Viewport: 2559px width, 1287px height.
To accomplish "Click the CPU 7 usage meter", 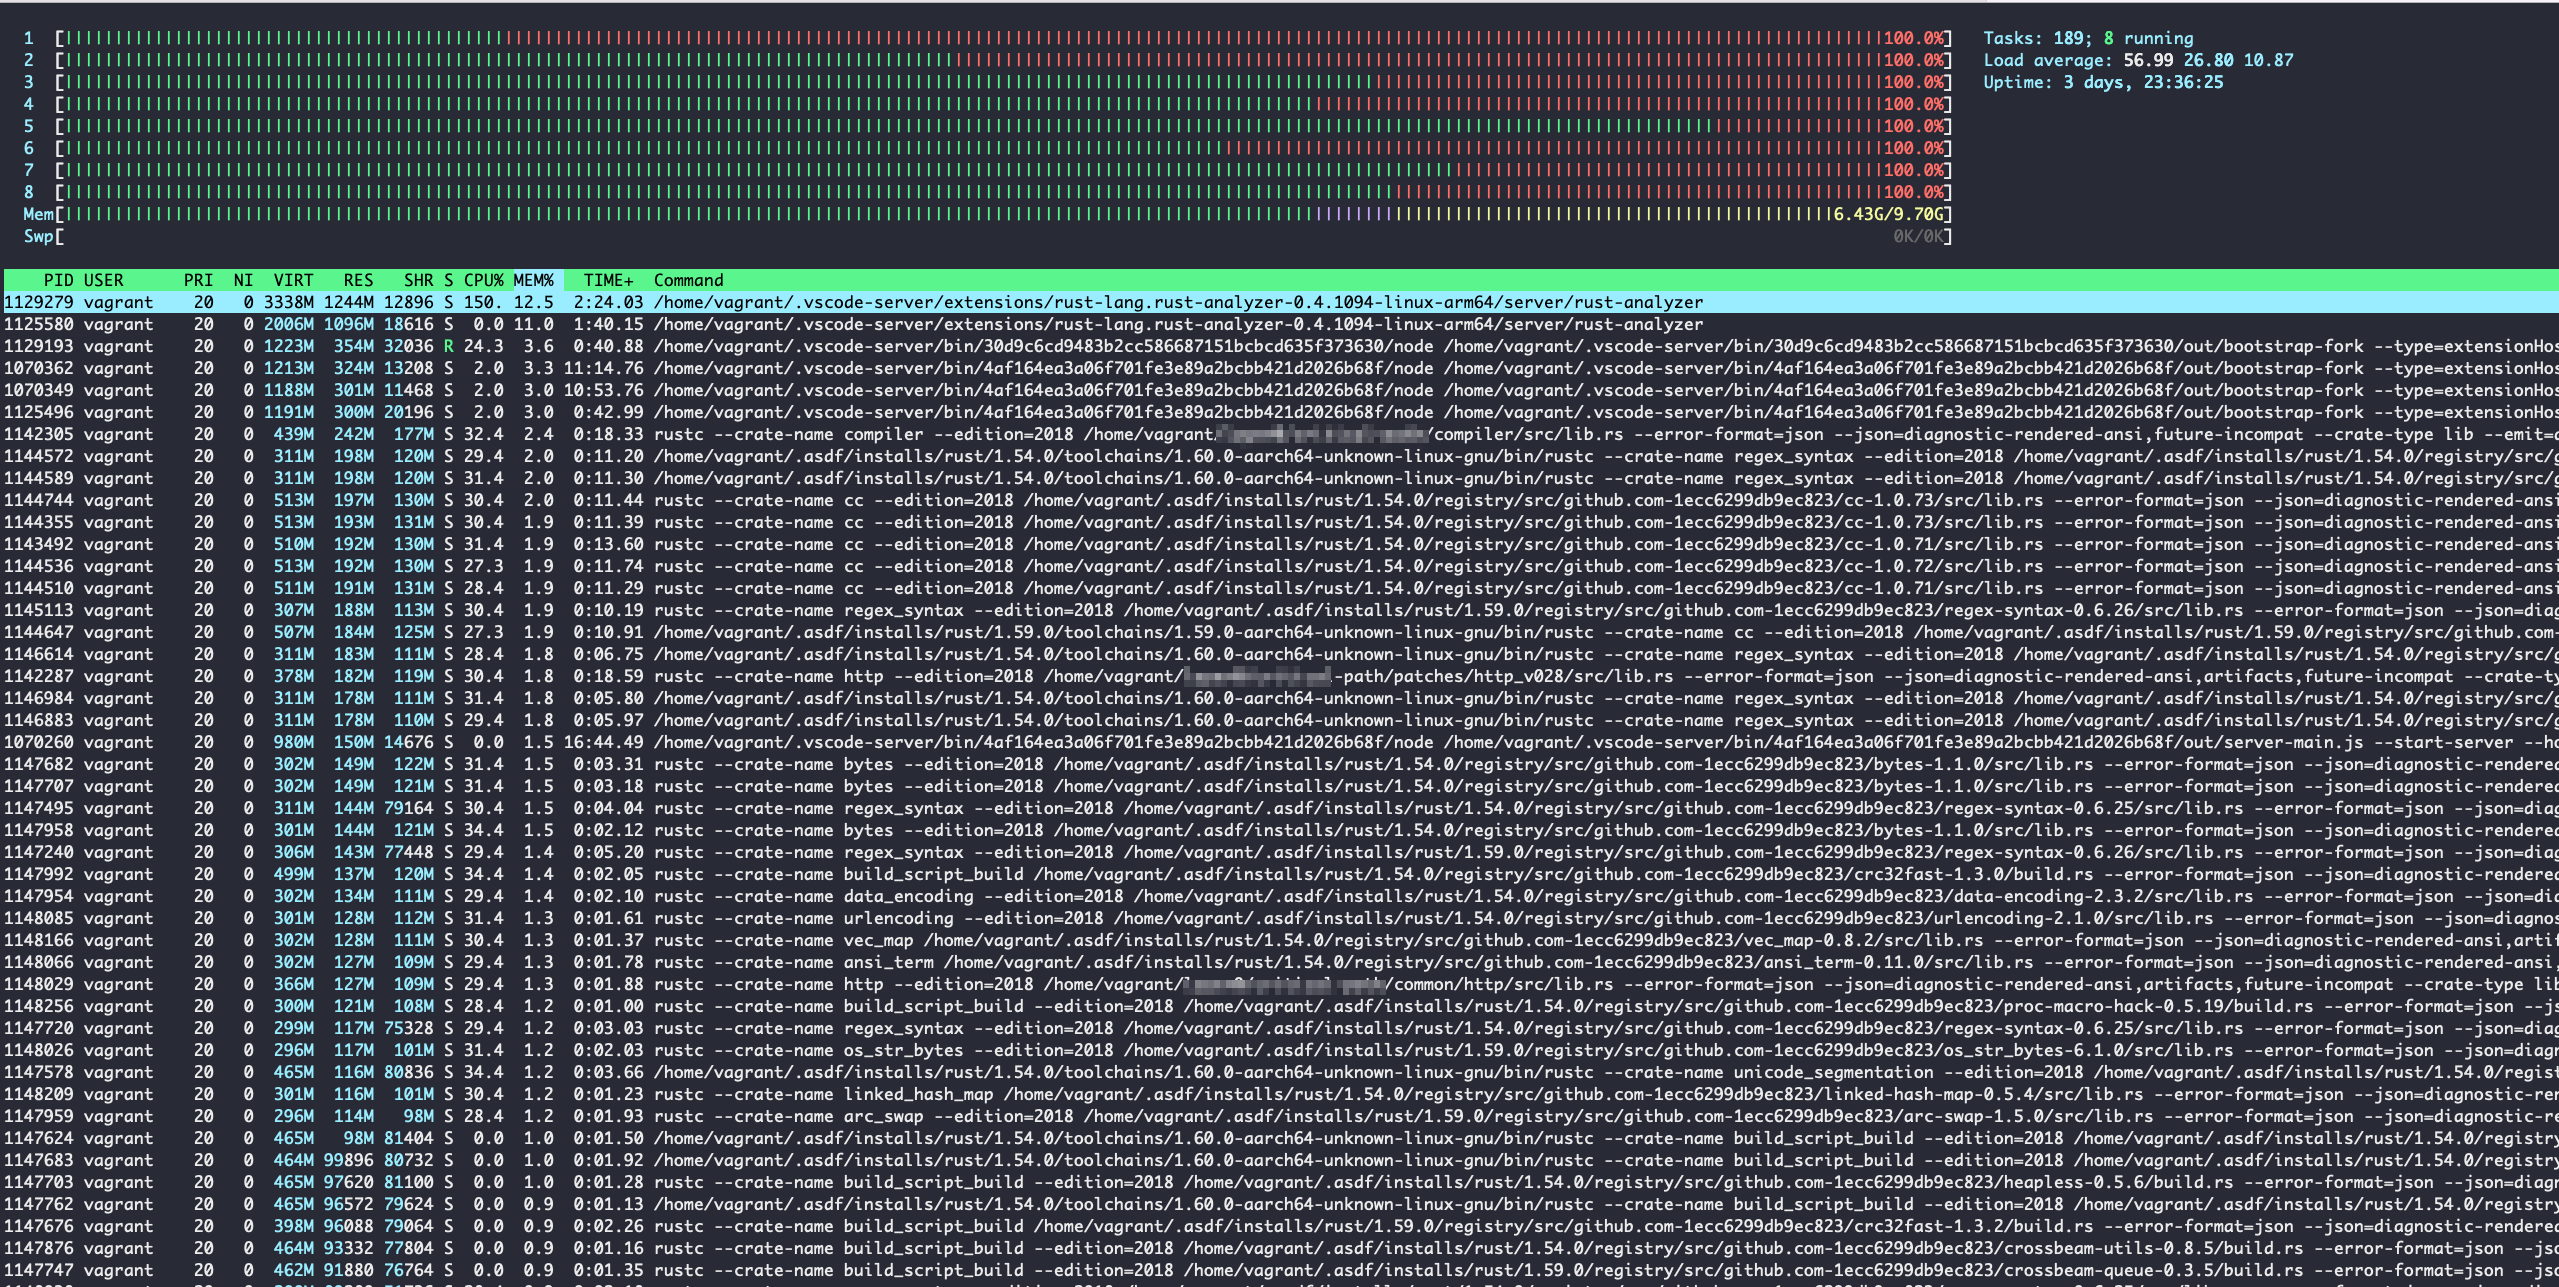I will tap(988, 170).
